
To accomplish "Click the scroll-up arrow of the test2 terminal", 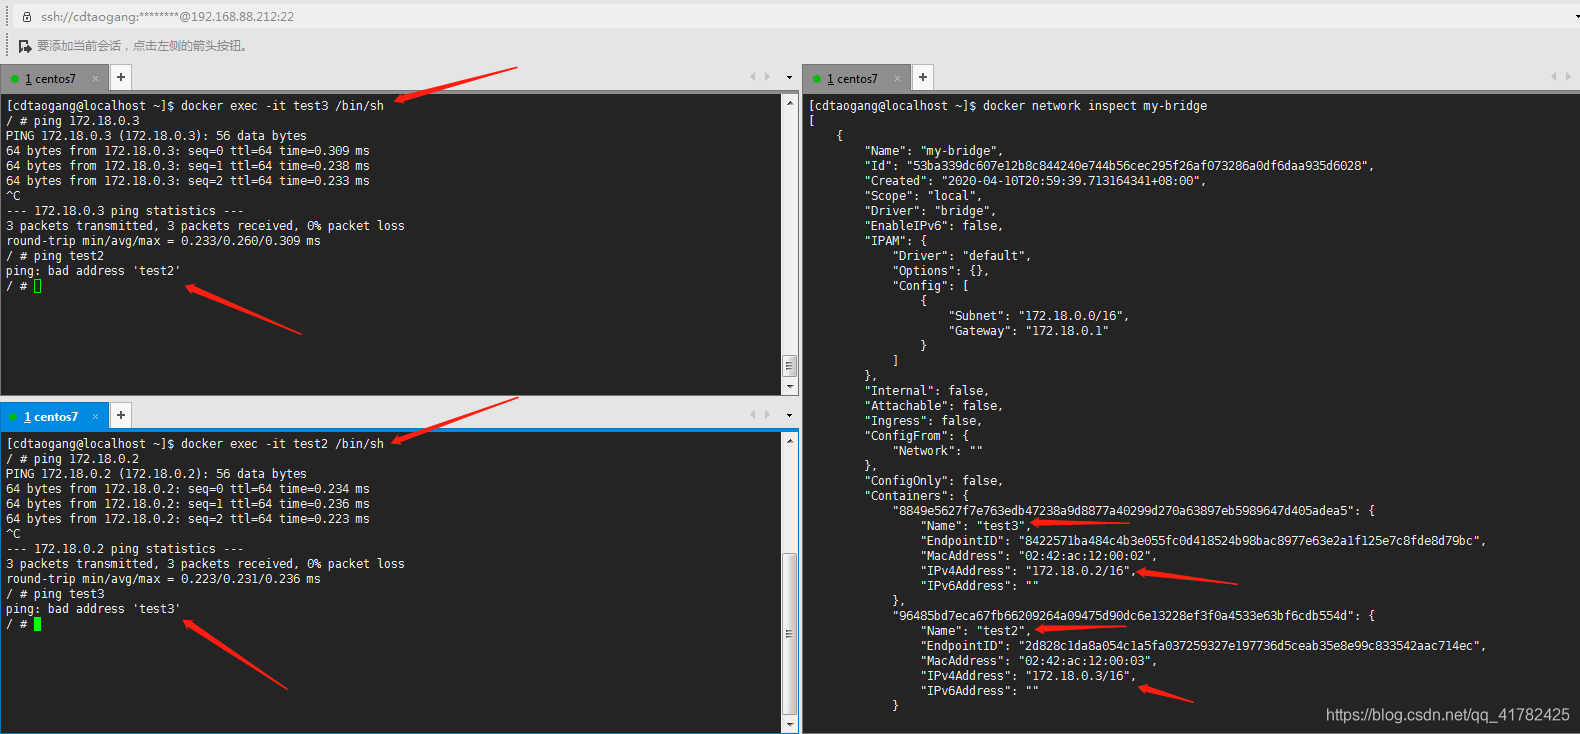I will tap(790, 440).
